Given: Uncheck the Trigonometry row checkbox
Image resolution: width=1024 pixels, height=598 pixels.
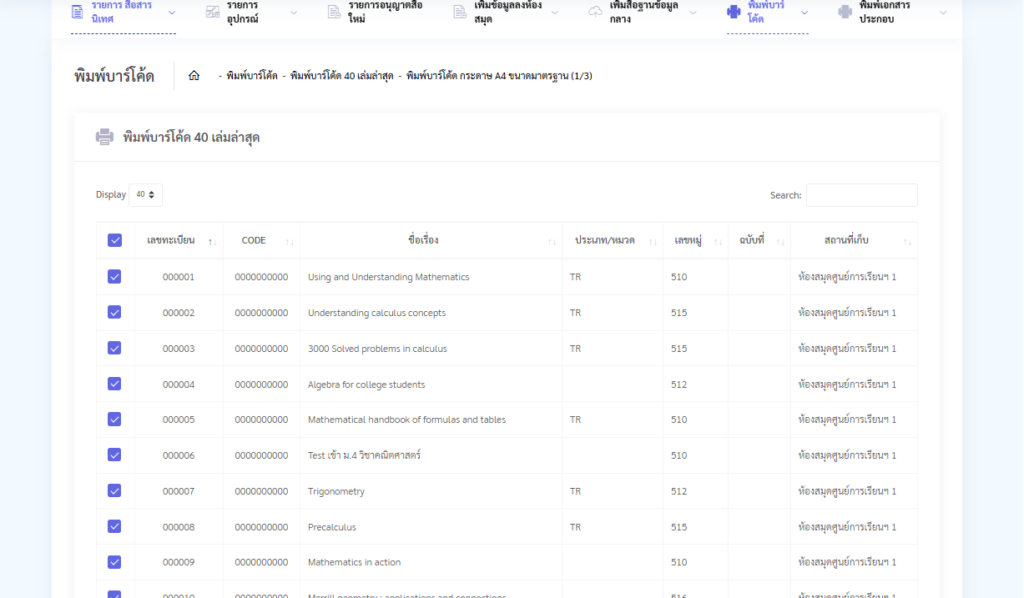Looking at the screenshot, I should click(x=115, y=491).
